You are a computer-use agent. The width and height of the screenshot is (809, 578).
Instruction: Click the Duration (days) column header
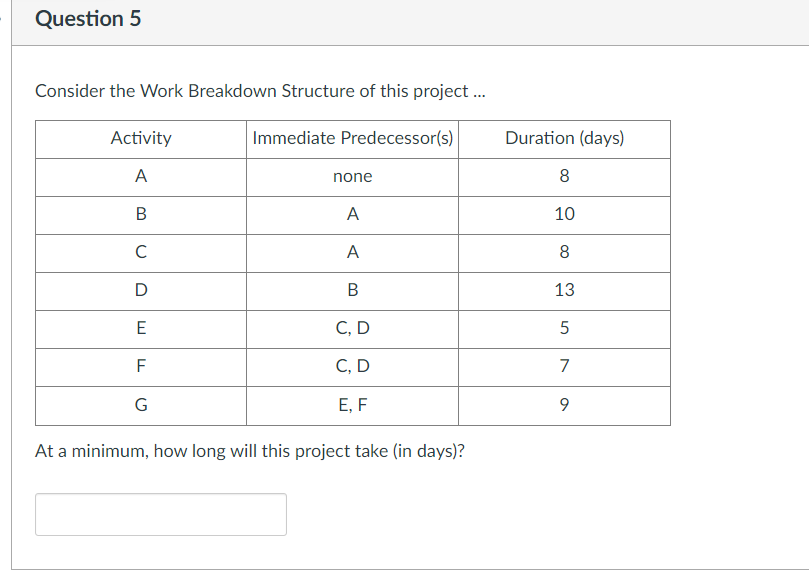pyautogui.click(x=564, y=138)
